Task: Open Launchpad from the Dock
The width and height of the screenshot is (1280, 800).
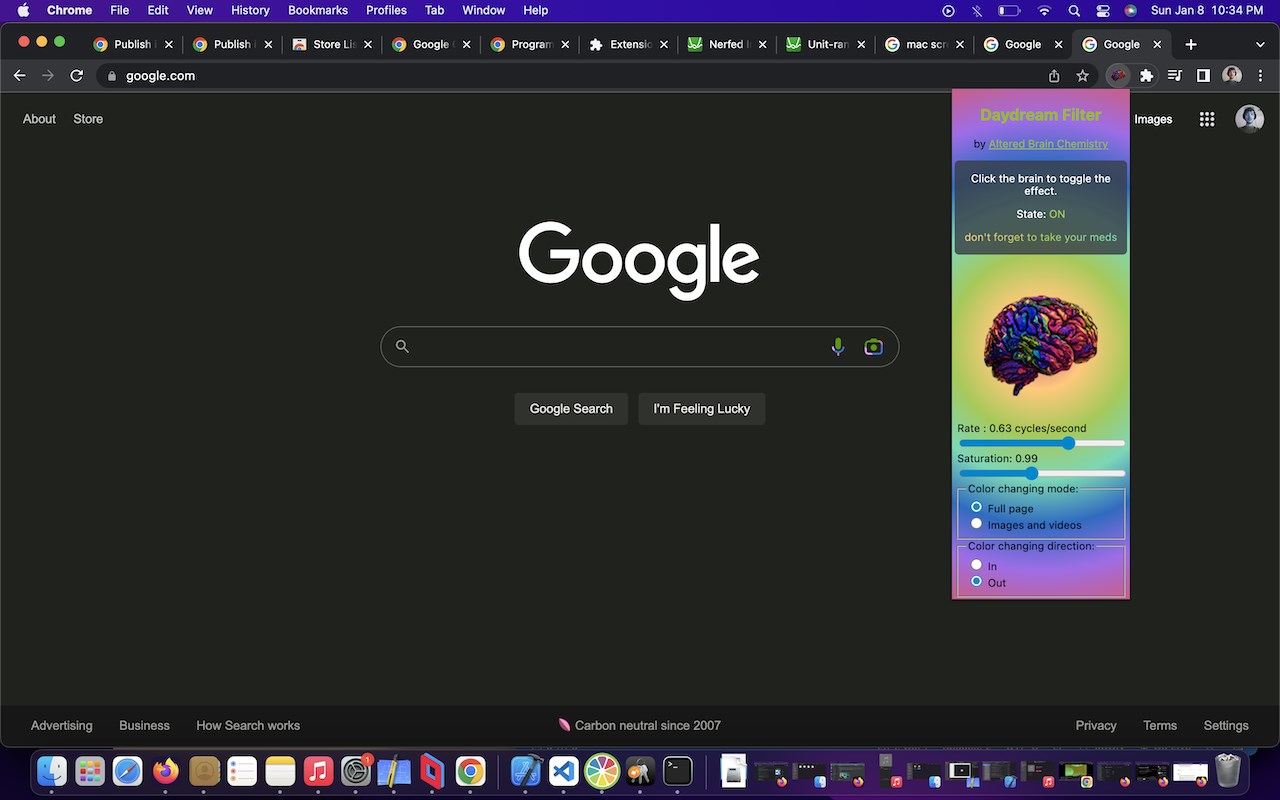Action: (90, 771)
